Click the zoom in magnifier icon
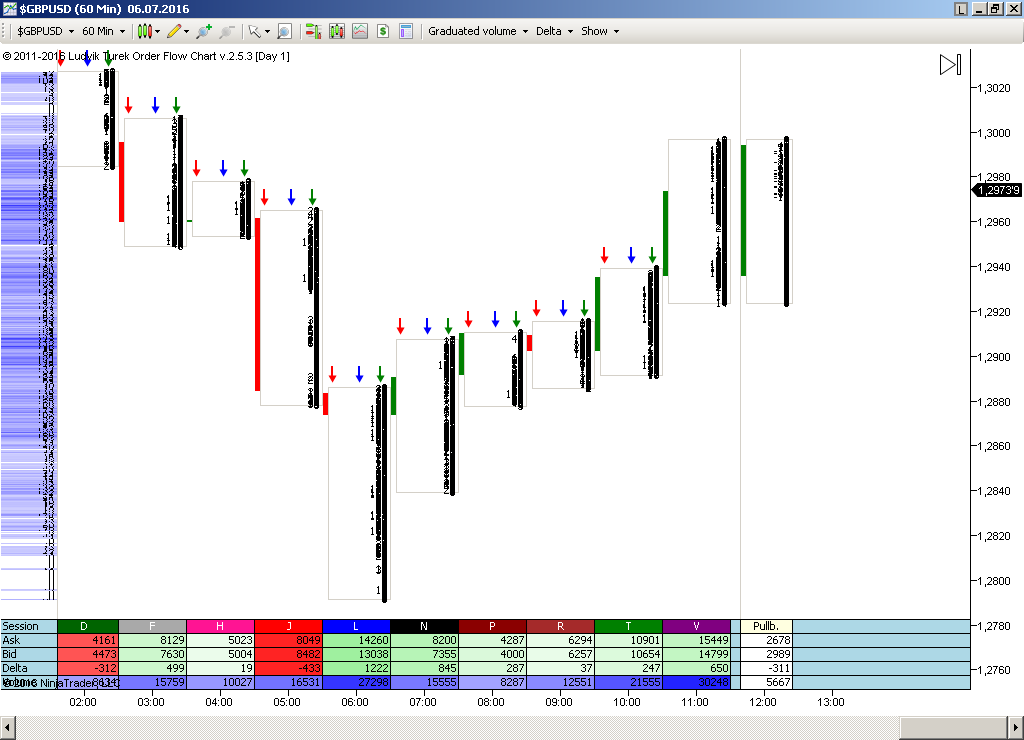1024x740 pixels. pyautogui.click(x=203, y=31)
